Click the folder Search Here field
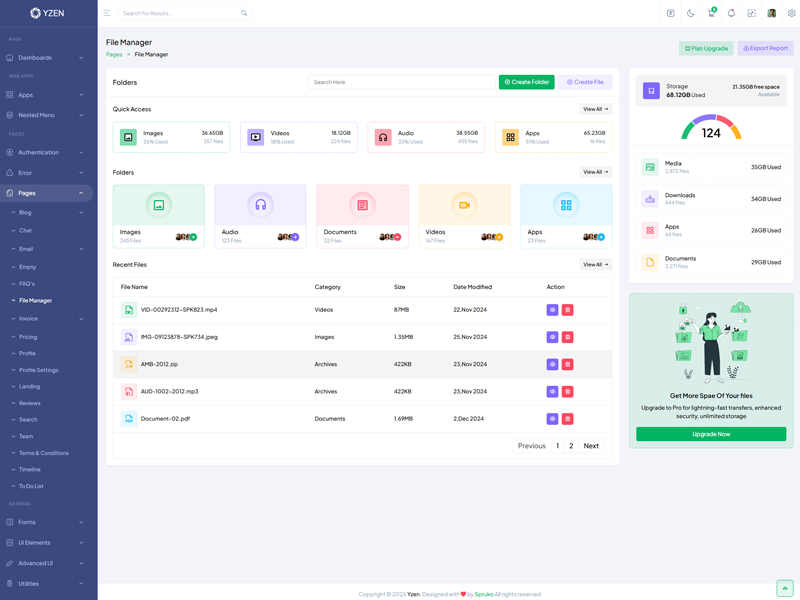This screenshot has width=800, height=600. coord(402,82)
